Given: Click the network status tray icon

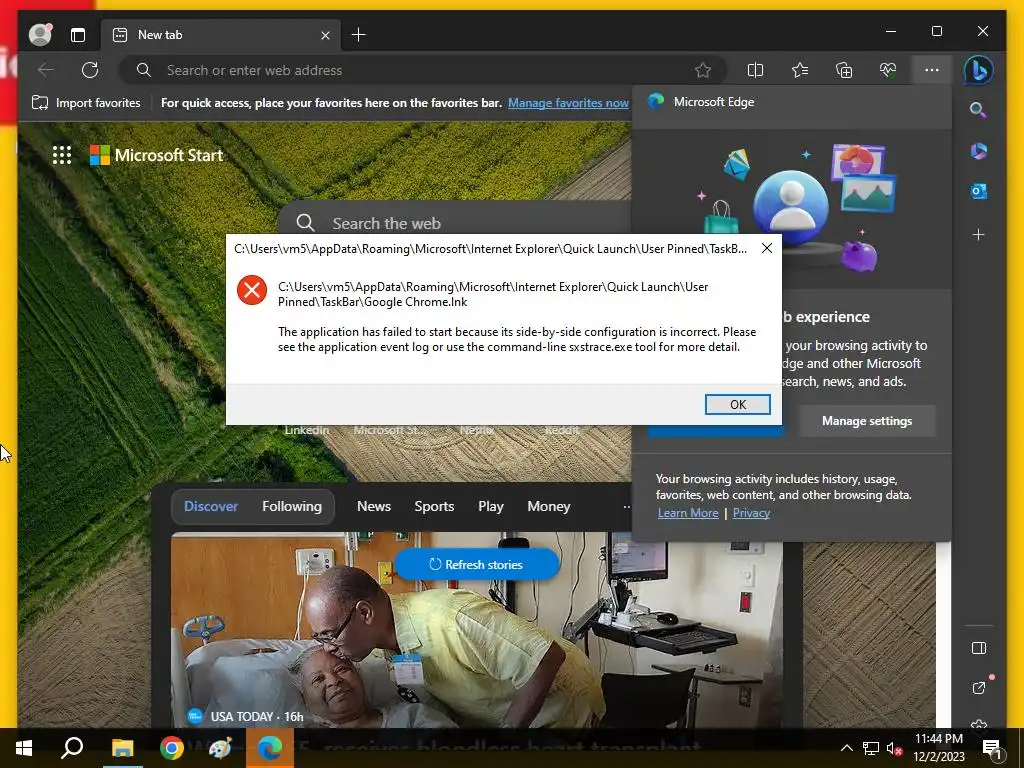Looking at the screenshot, I should pos(871,748).
